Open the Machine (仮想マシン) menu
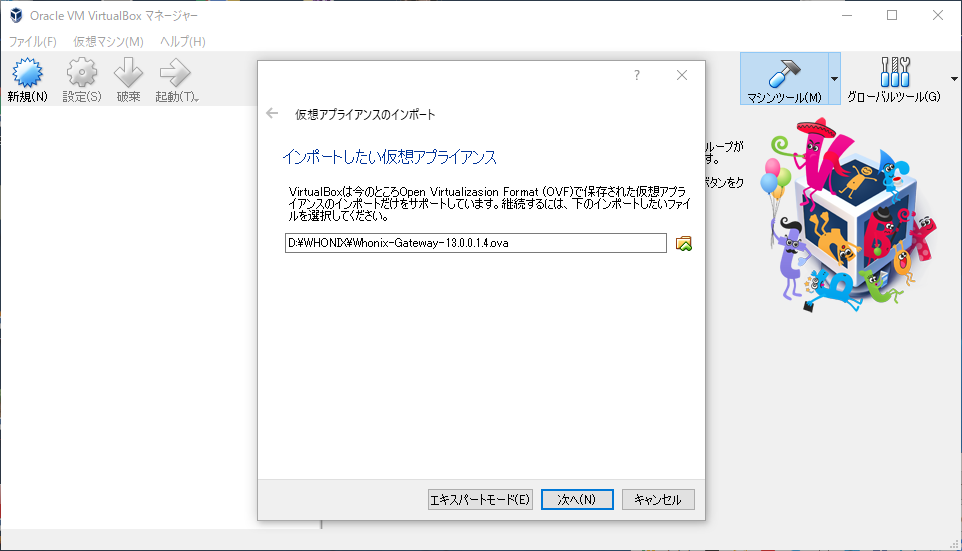Image resolution: width=962 pixels, height=551 pixels. (109, 42)
